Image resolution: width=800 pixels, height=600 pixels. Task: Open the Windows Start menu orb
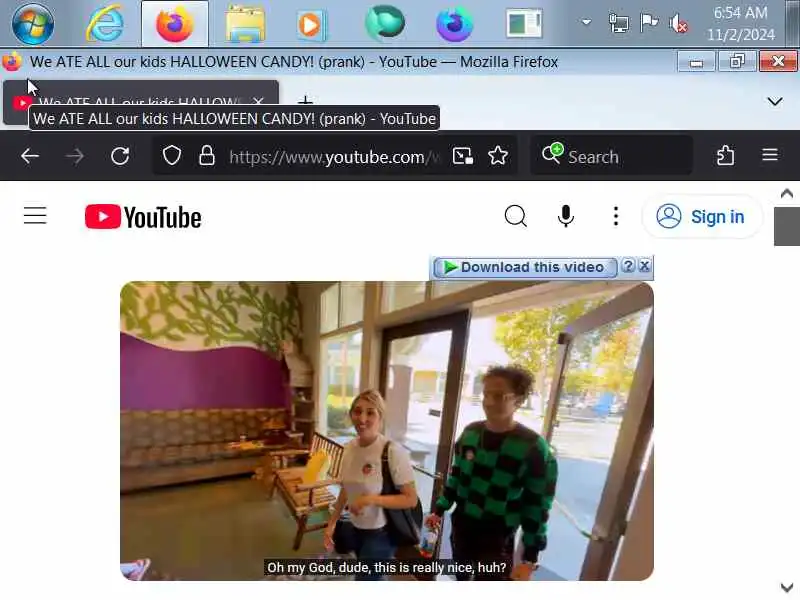33,24
